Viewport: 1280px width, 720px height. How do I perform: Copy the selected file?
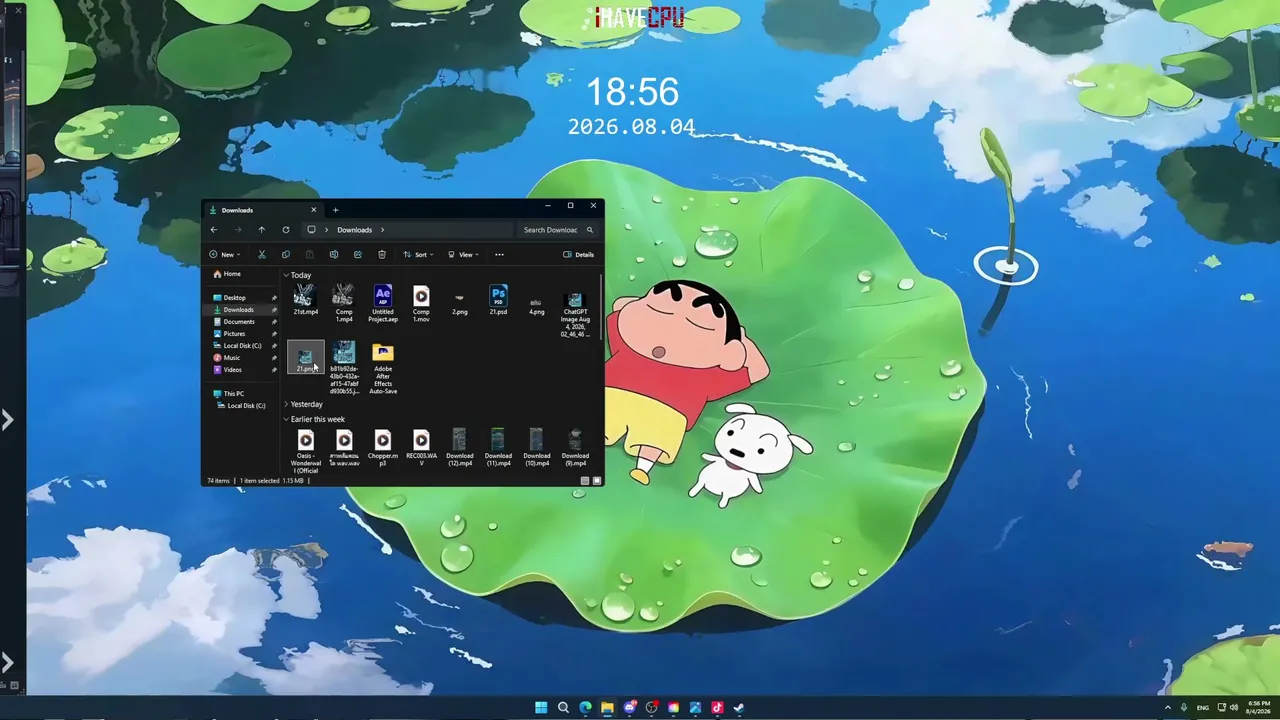pos(286,255)
